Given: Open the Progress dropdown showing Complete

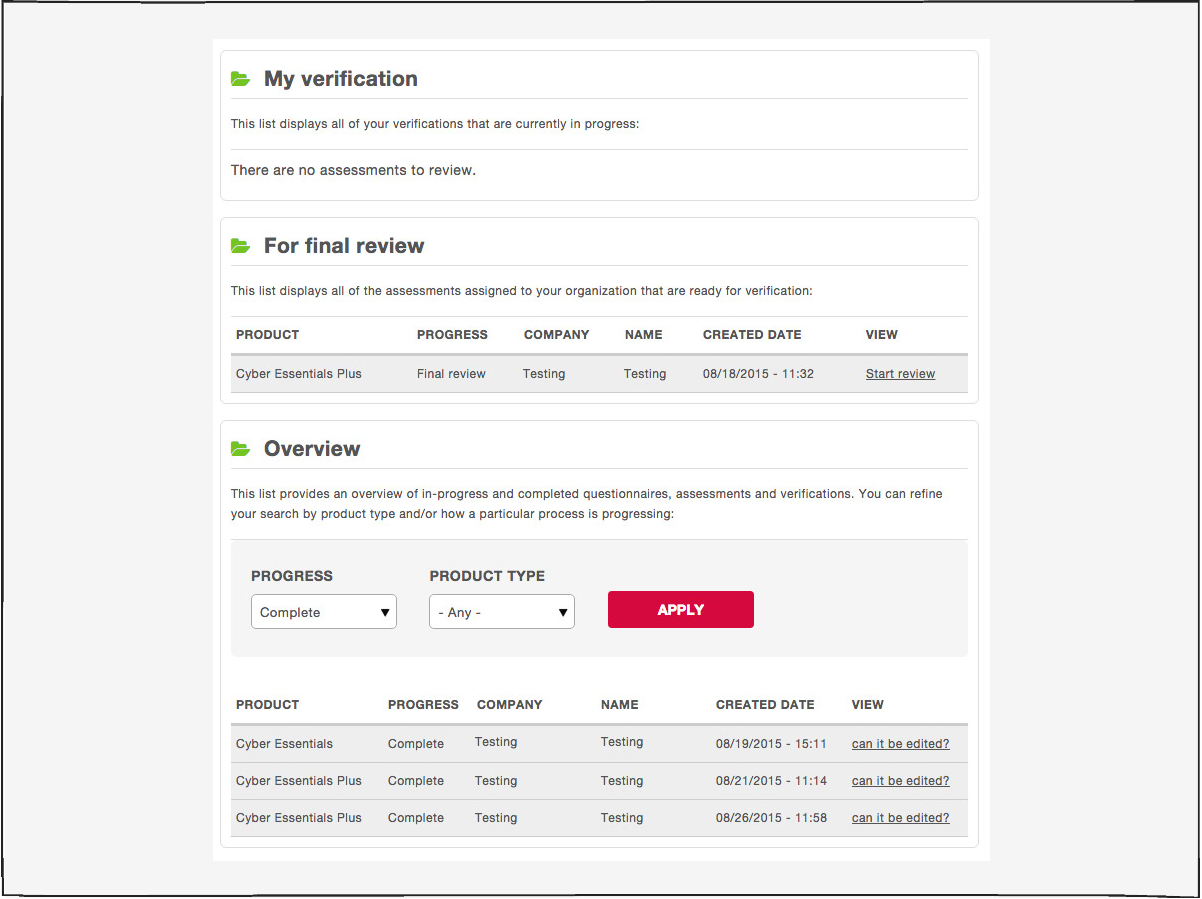Looking at the screenshot, I should (324, 612).
